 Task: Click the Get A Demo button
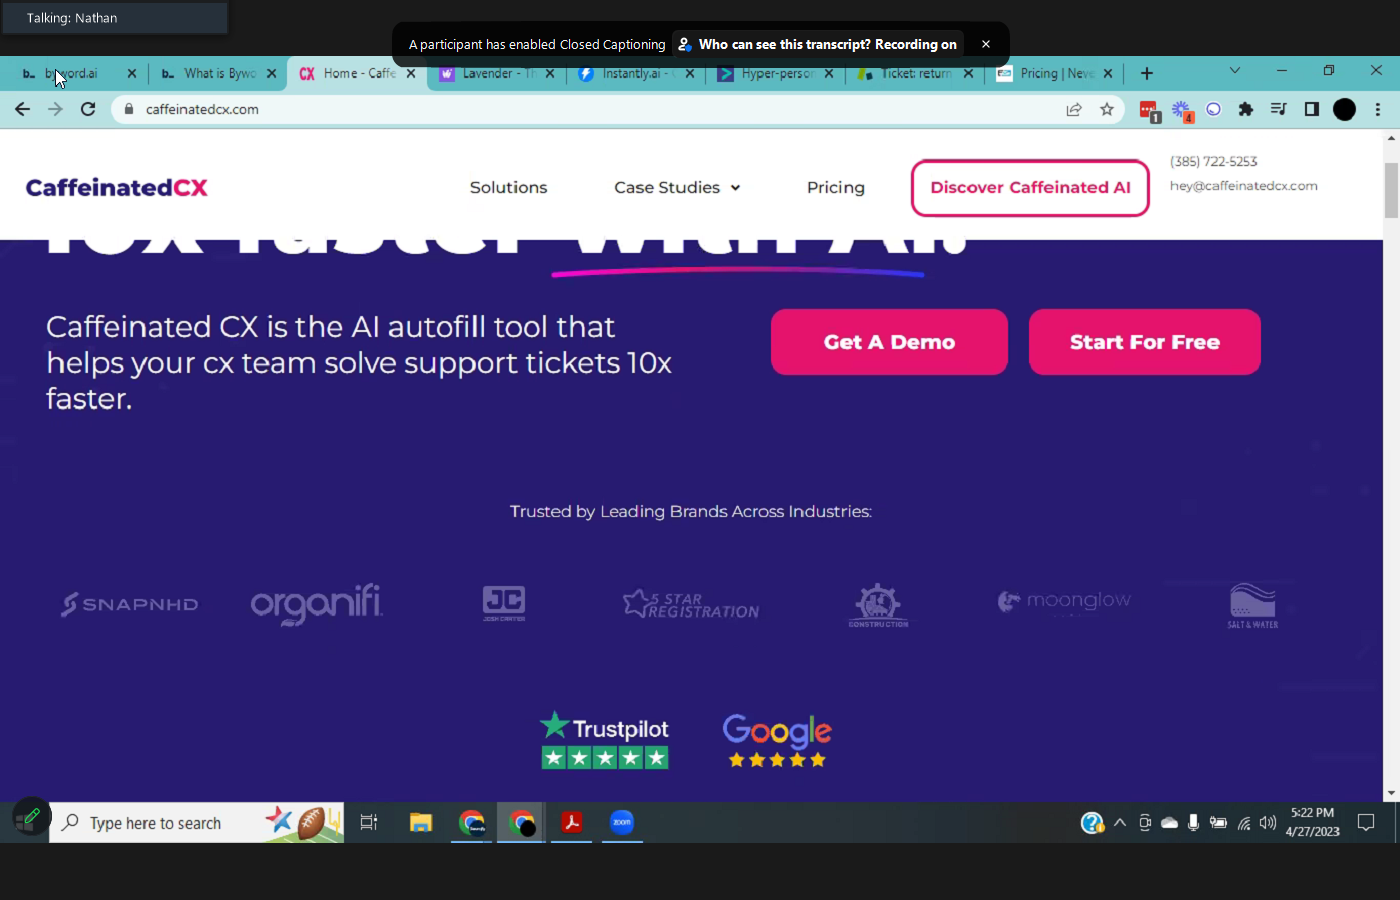pyautogui.click(x=889, y=342)
